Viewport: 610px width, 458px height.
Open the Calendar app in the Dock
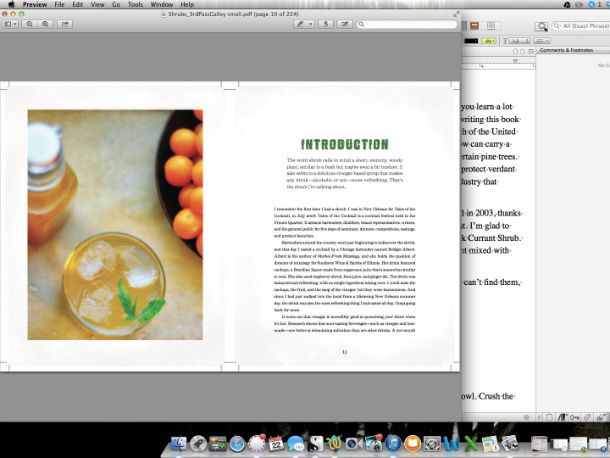[276, 442]
